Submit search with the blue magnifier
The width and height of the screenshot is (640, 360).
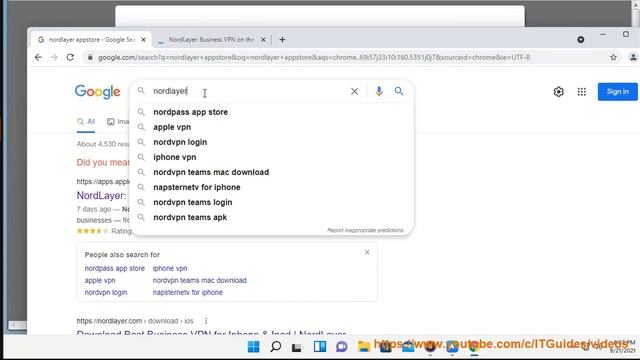pyautogui.click(x=399, y=91)
